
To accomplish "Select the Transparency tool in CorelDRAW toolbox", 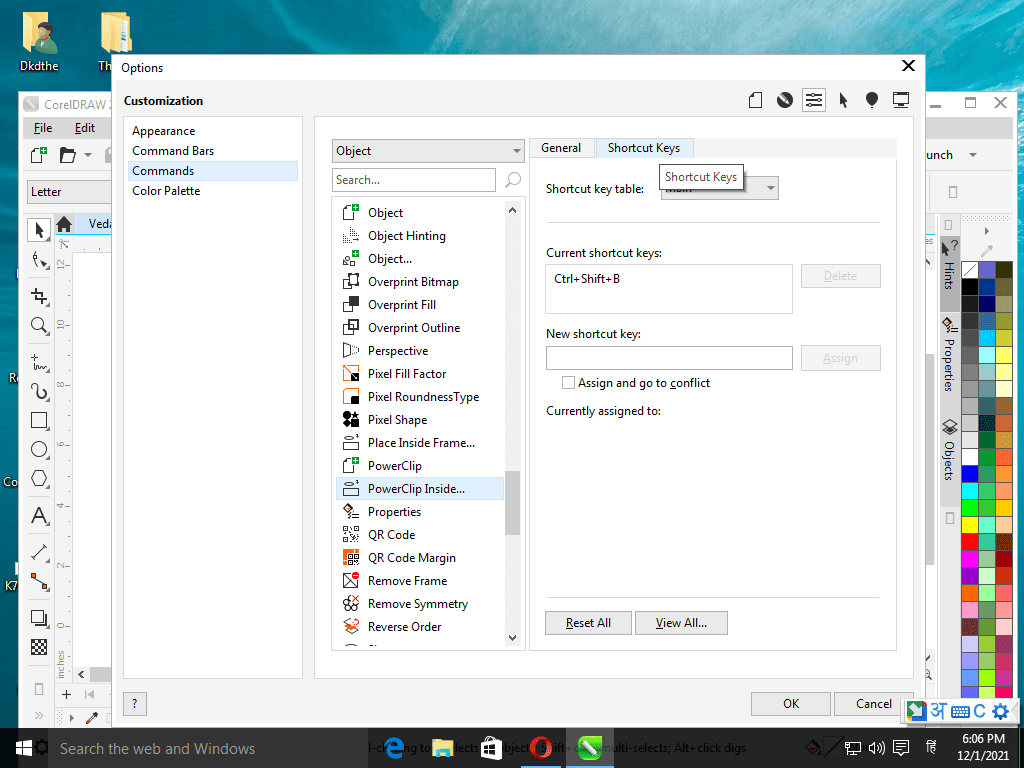I will click(39, 647).
